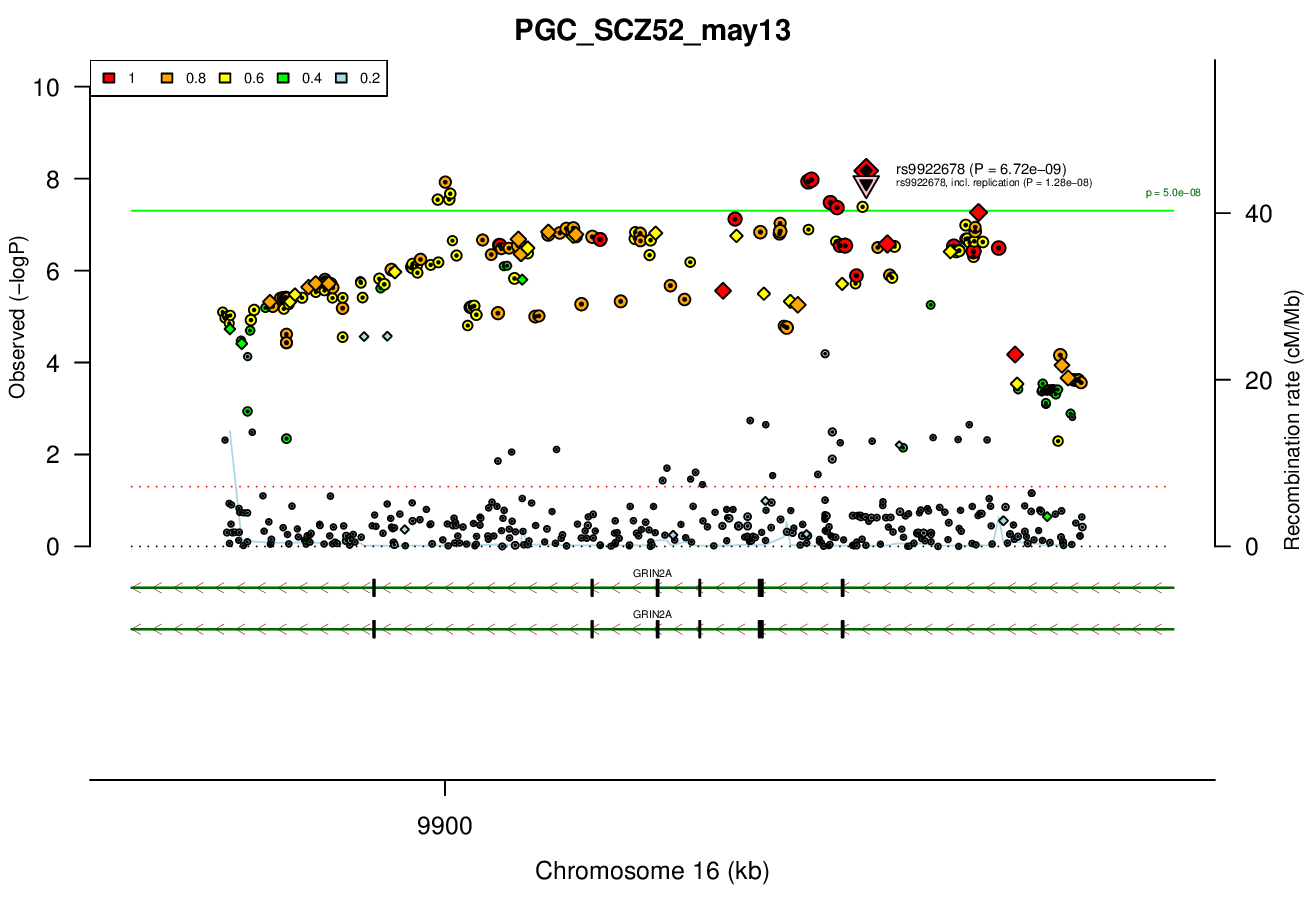Click the red diamond lead SNP rs9922678 marker
Screen dimensions: 1304x900
[866, 170]
